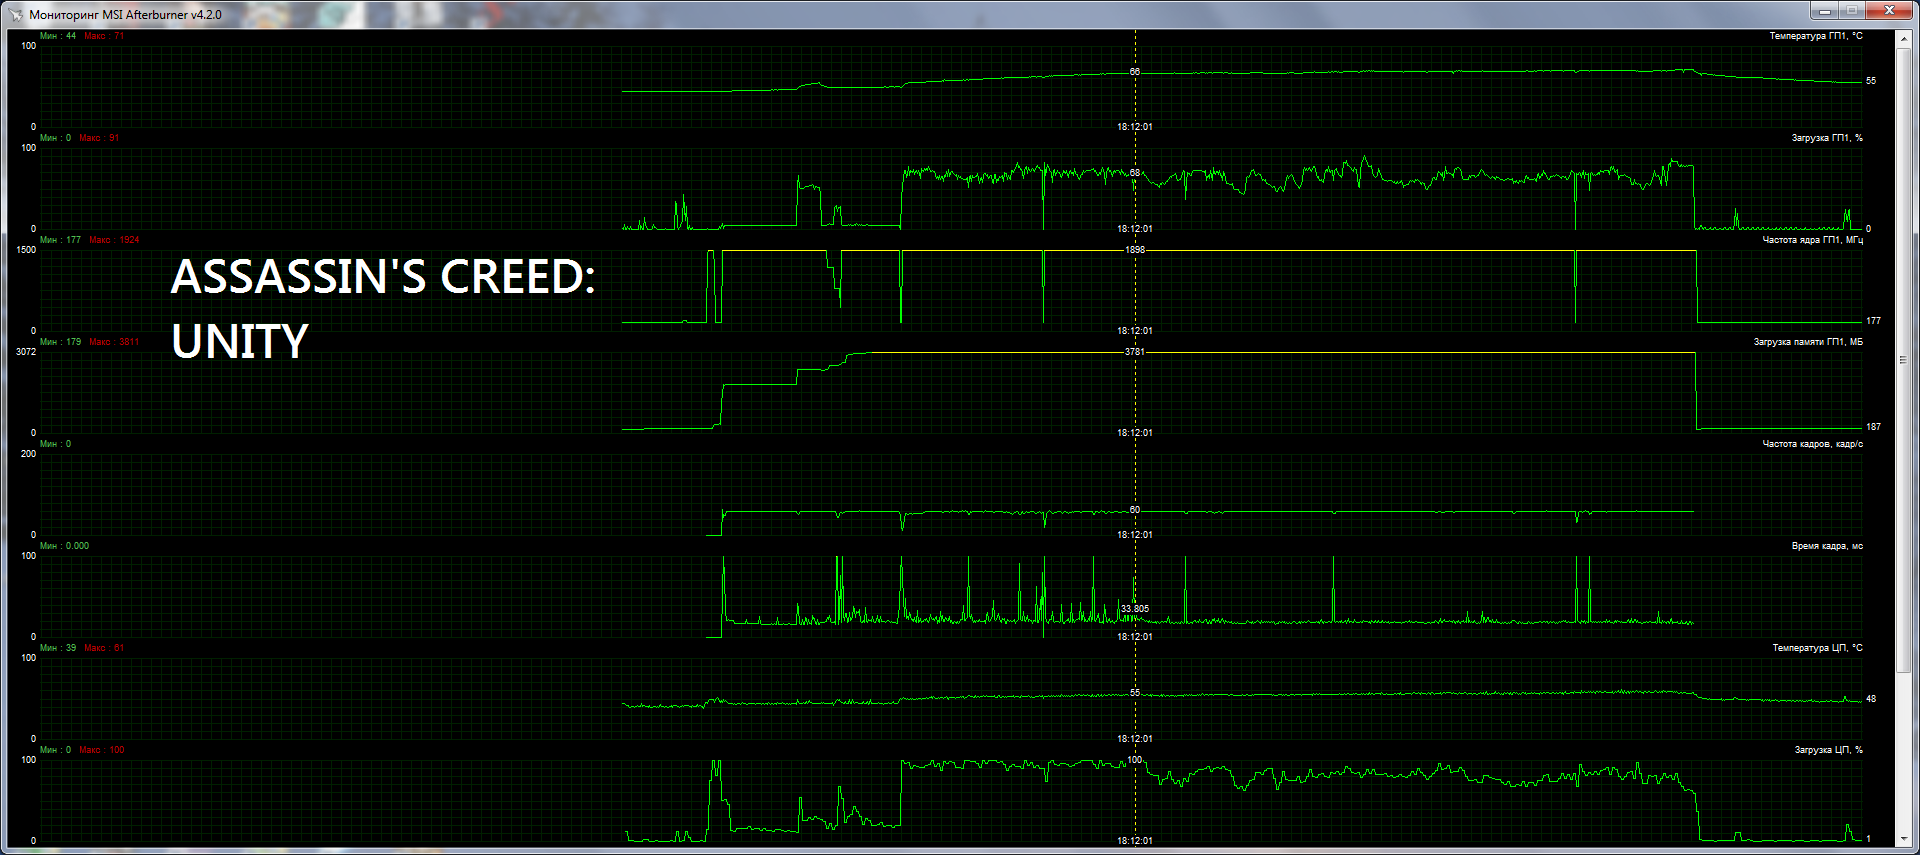Screen dimensions: 1920x855
Task: Click the 'Макс : 71' value
Action: pos(104,36)
